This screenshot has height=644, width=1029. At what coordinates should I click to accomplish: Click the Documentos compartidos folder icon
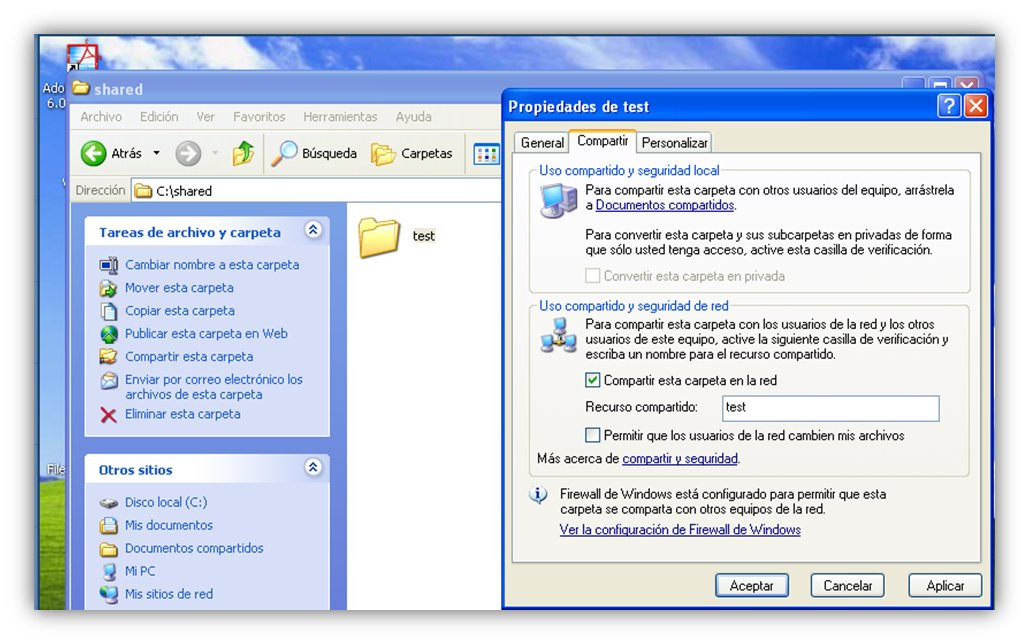(108, 549)
